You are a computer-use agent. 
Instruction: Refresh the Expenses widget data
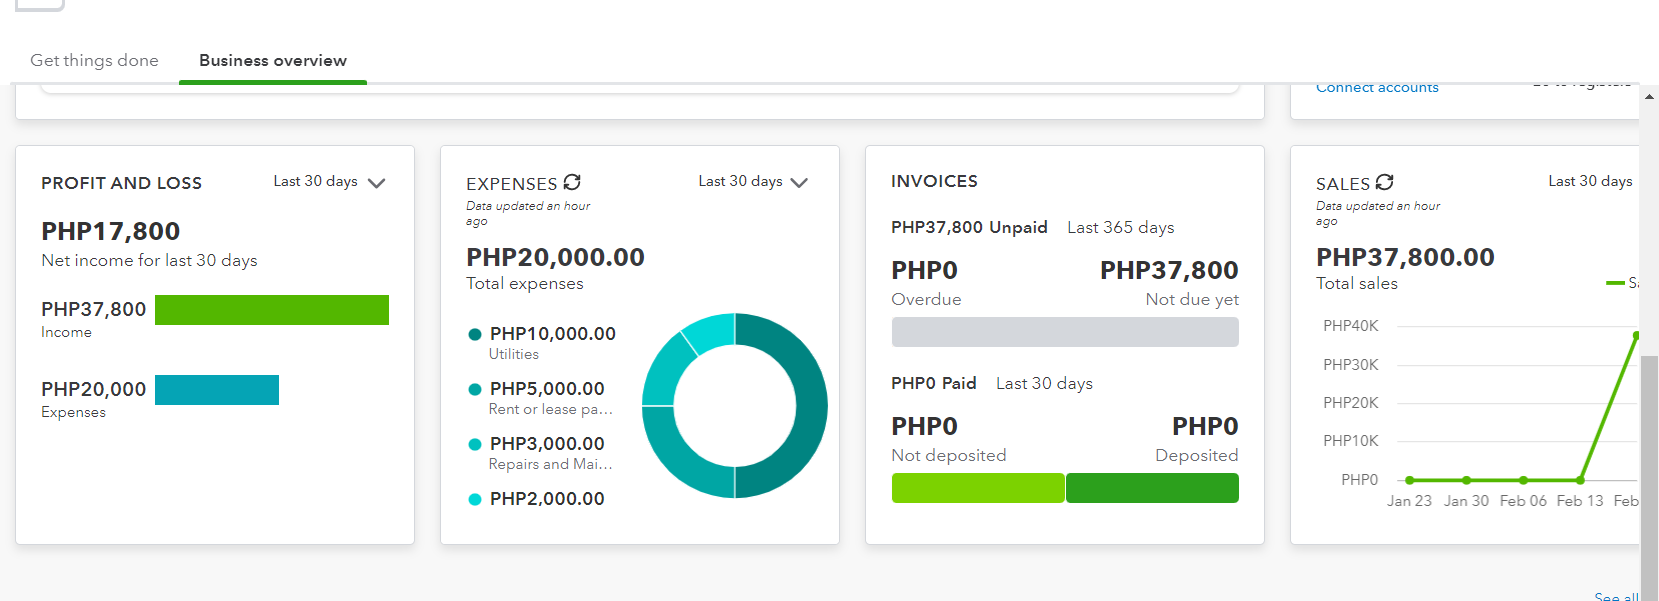[x=572, y=182]
